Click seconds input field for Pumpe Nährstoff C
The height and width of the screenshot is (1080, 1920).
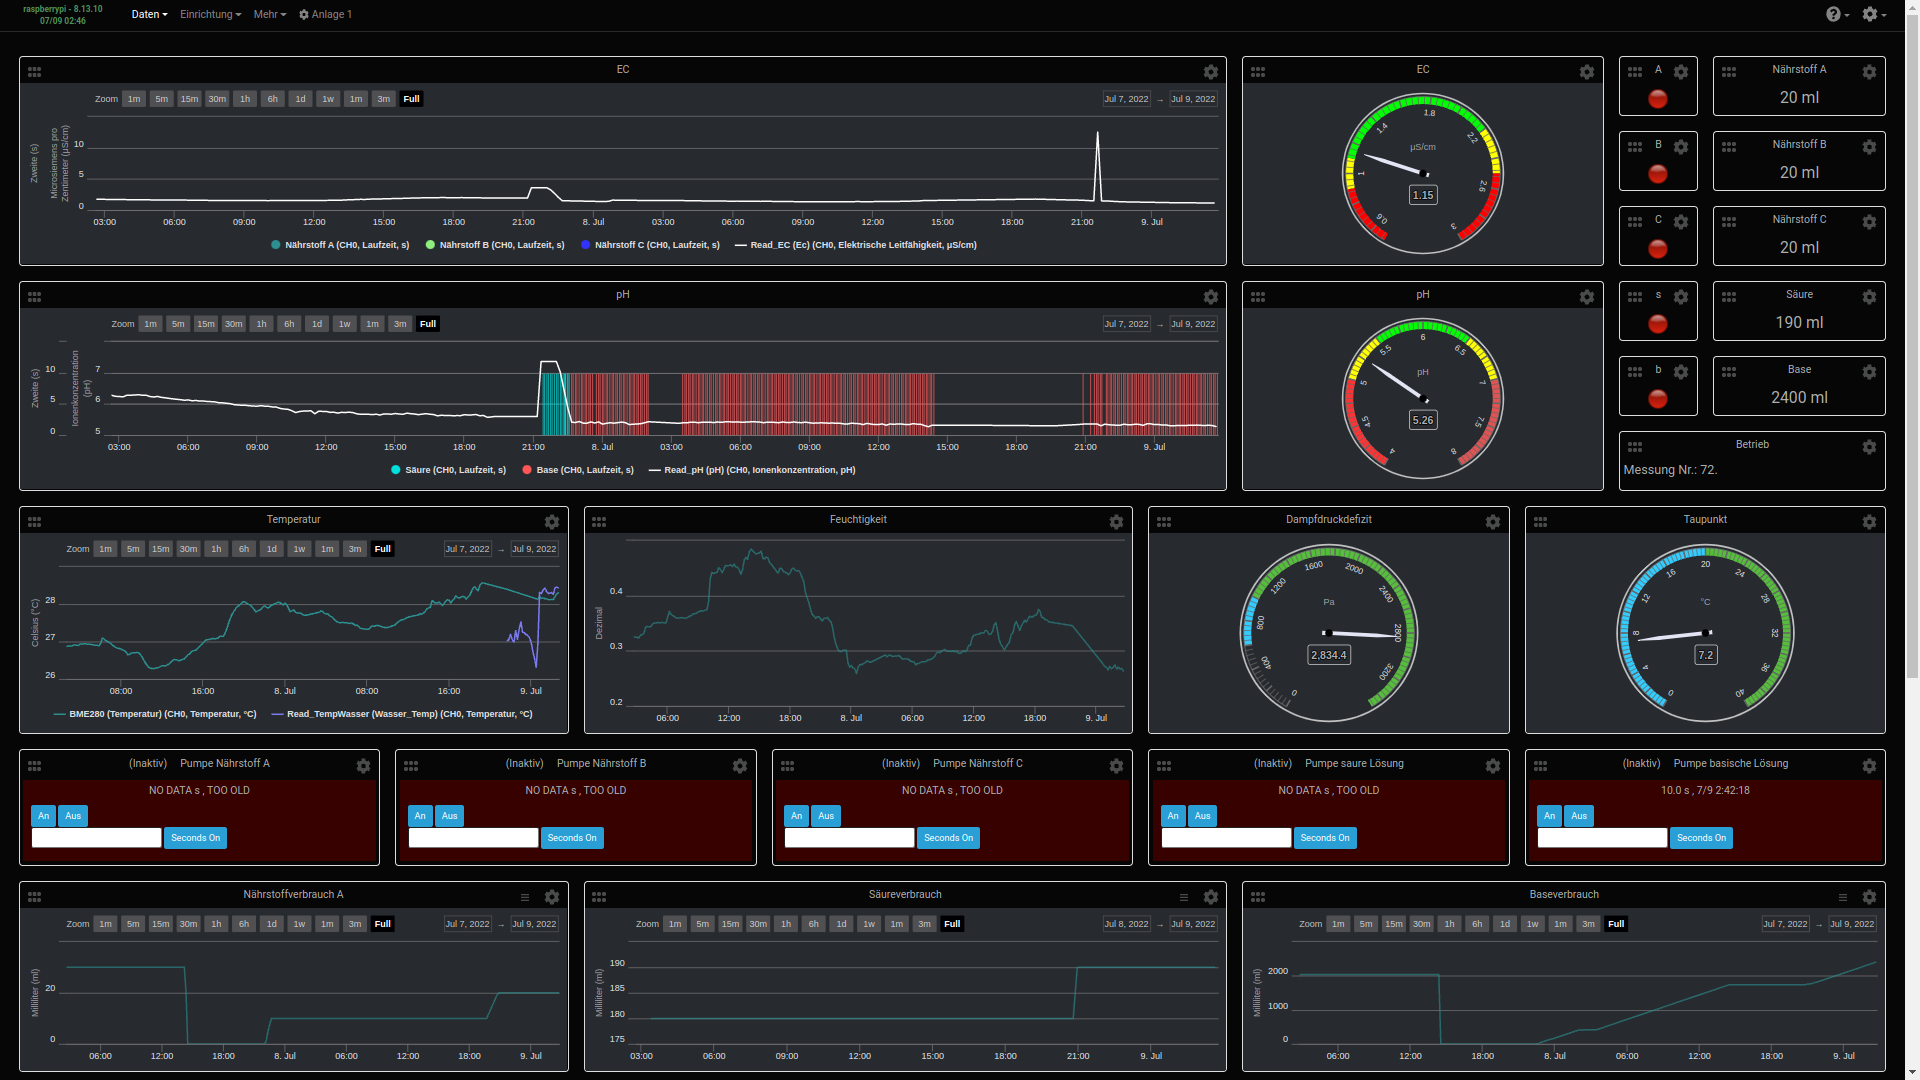(x=849, y=838)
